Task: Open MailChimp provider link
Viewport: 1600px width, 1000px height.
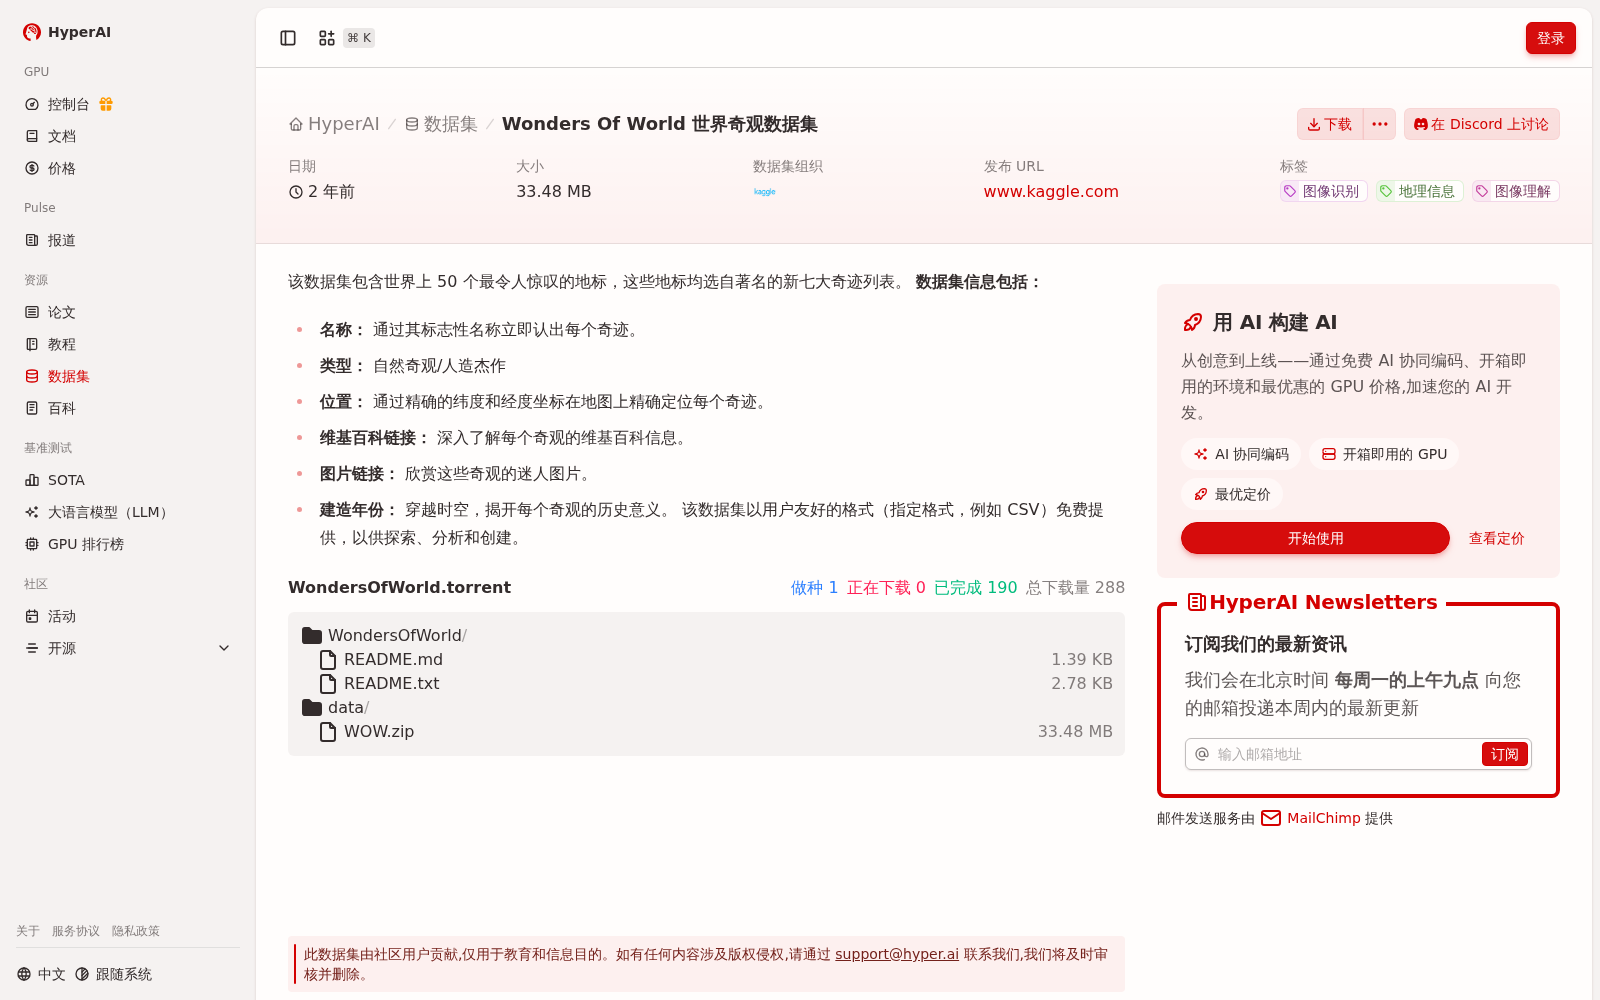Action: pos(1311,818)
